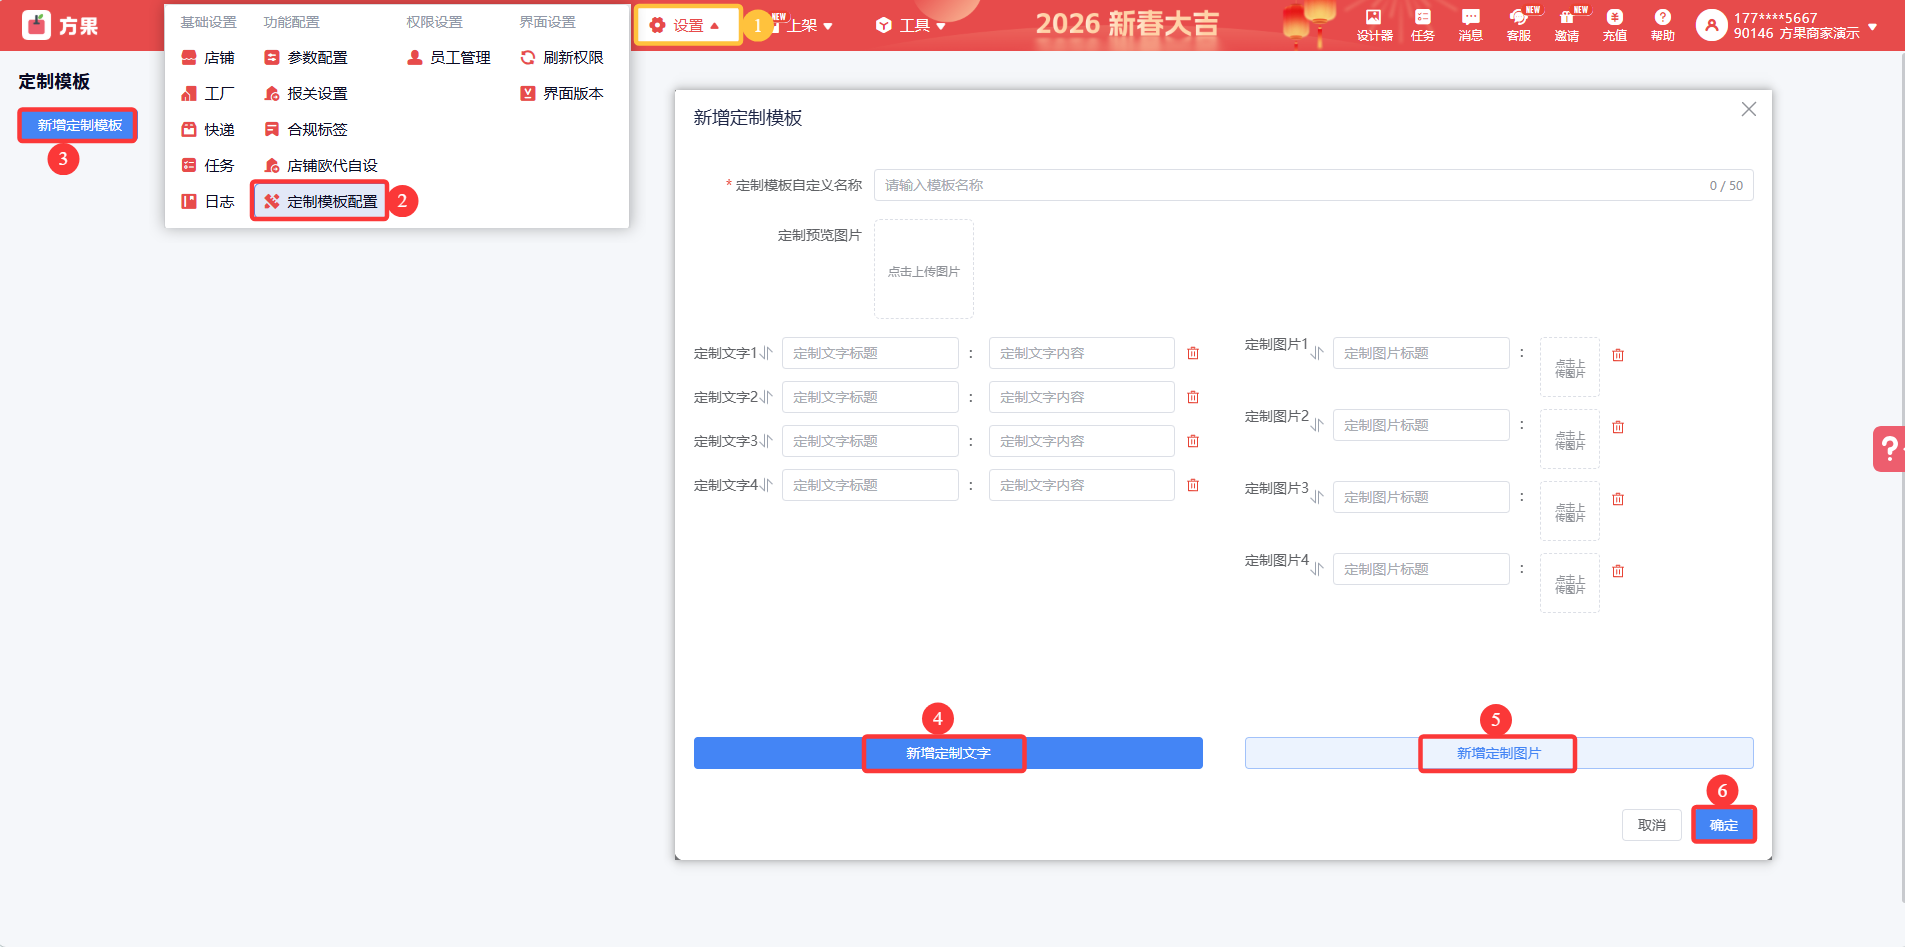Open the 客服 customer service icon
The height and width of the screenshot is (947, 1905).
1518,25
